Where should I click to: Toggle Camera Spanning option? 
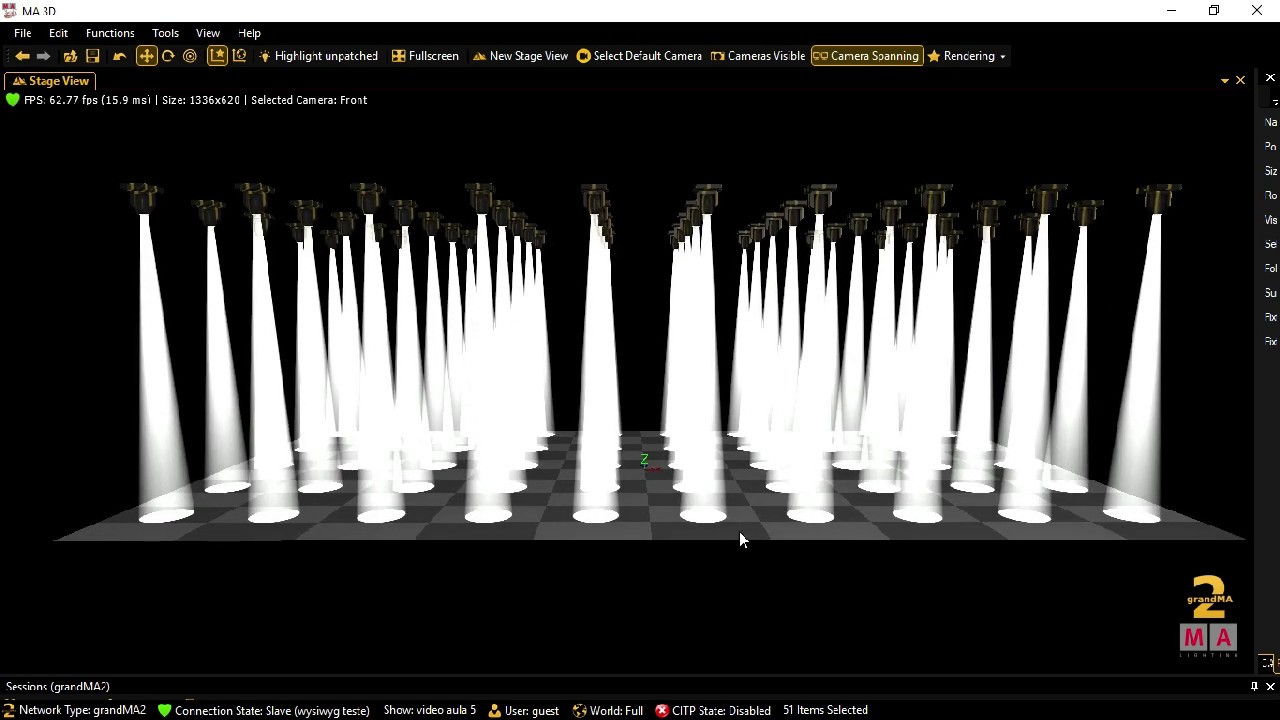coord(866,56)
